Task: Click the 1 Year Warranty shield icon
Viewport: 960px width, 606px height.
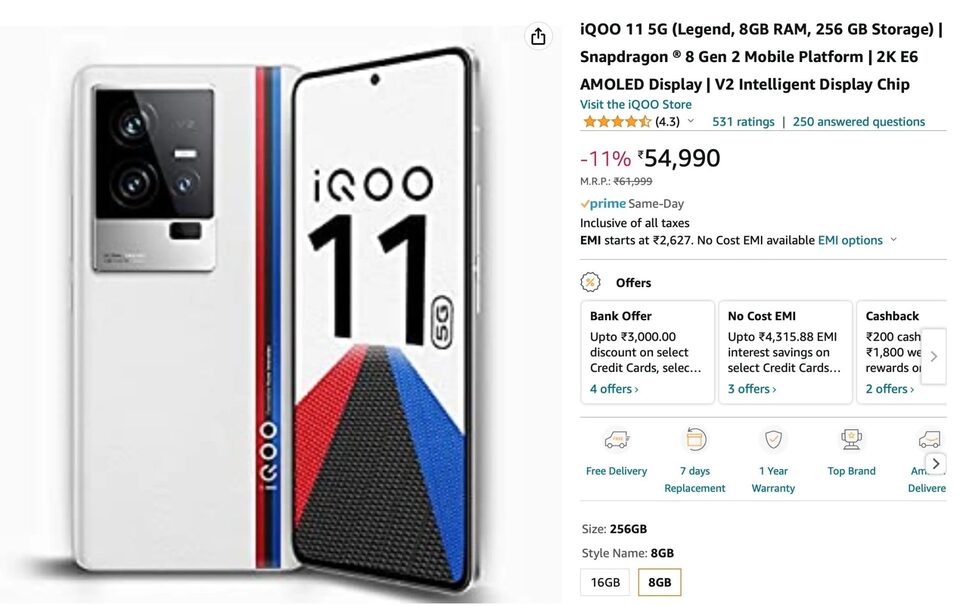Action: 773,440
